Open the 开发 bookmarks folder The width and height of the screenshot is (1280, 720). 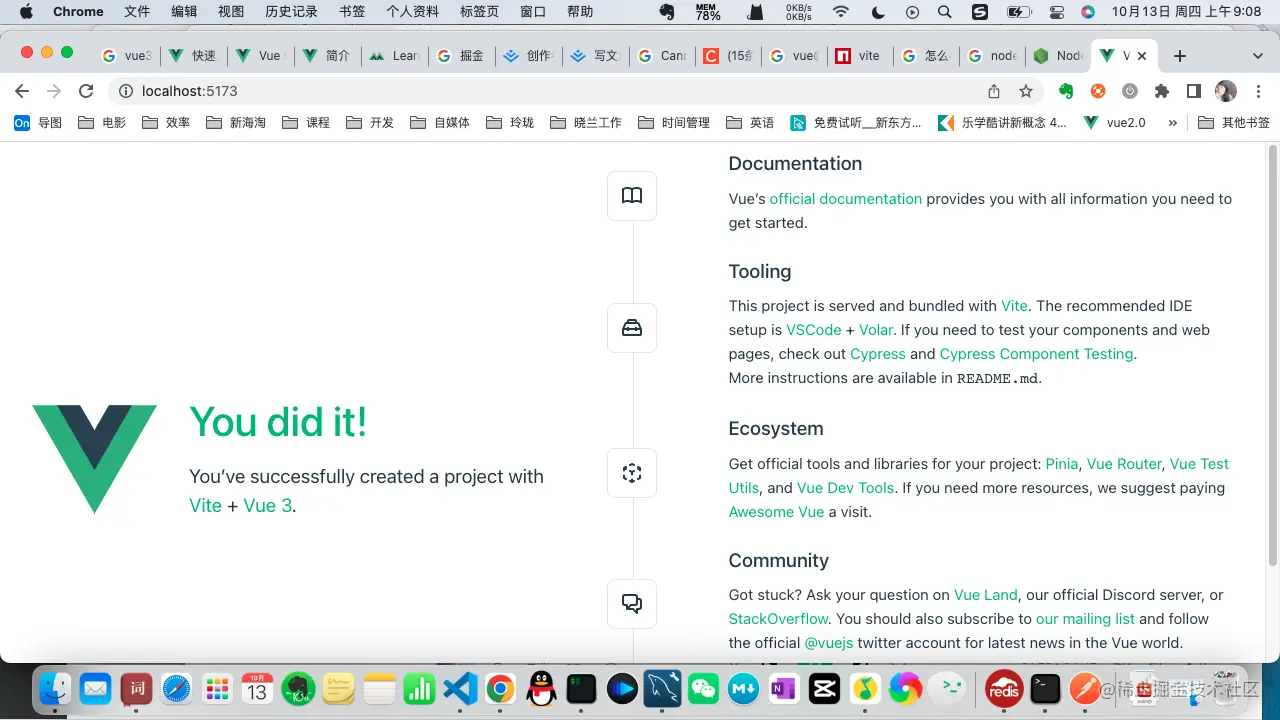click(370, 123)
